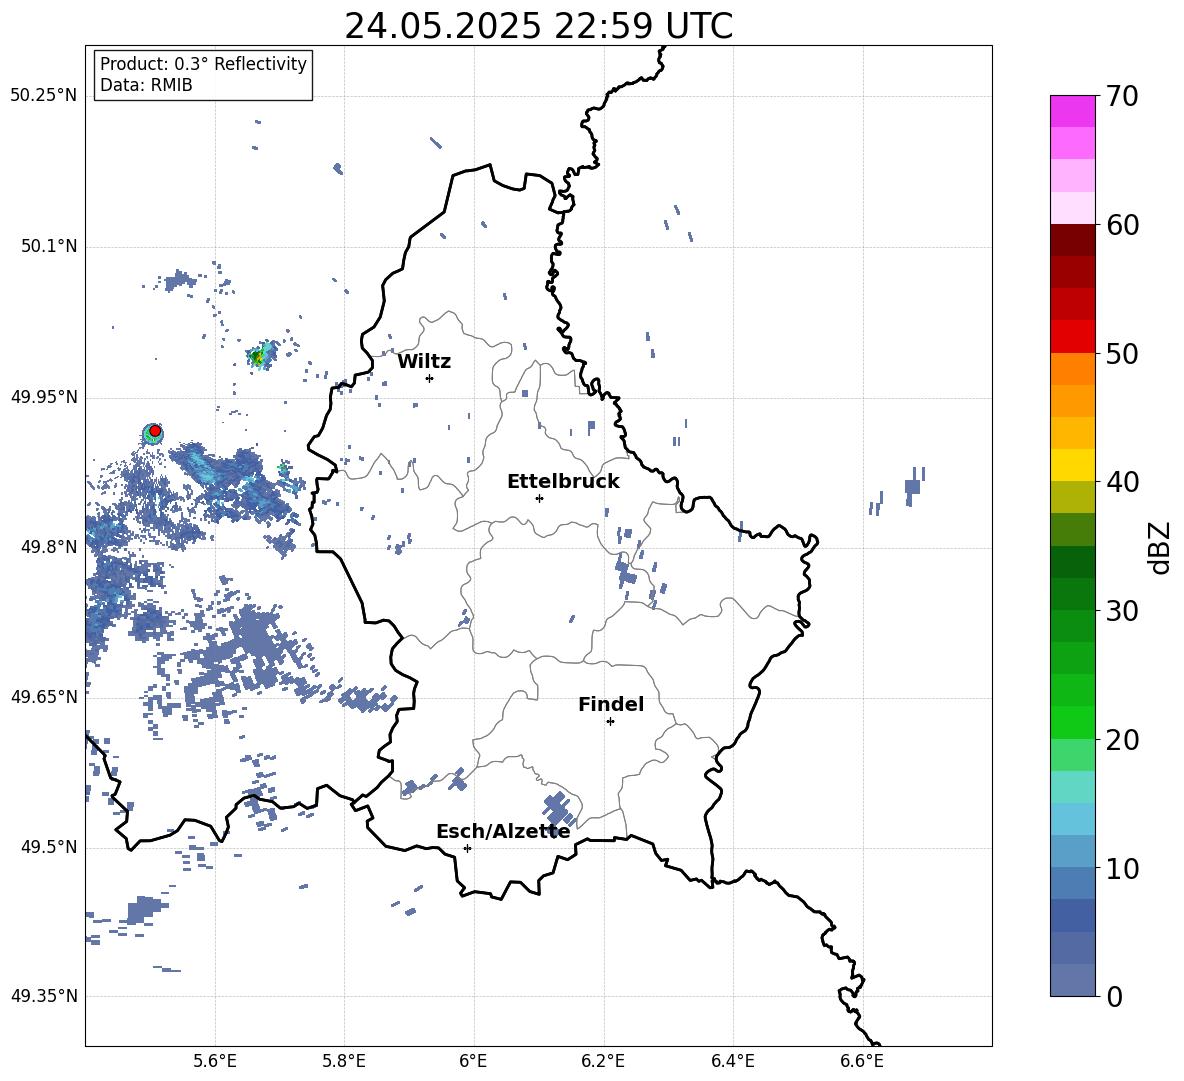This screenshot has height=1081, width=1184.
Task: Click the 5.6°E longitude label
Action: [x=215, y=1061]
